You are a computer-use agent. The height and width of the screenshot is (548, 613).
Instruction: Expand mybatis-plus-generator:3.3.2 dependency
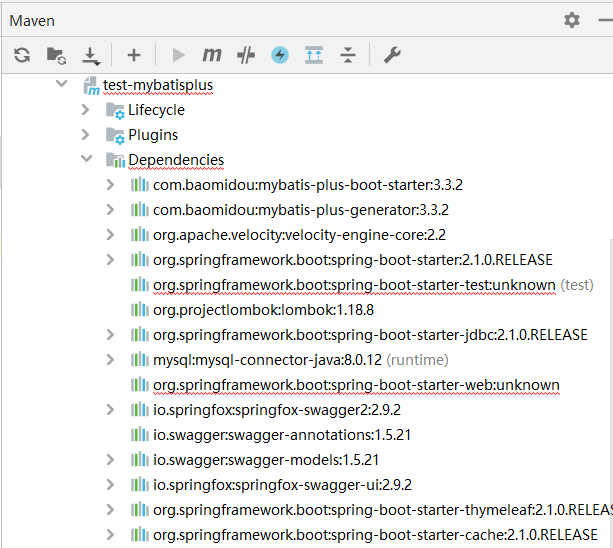point(110,210)
